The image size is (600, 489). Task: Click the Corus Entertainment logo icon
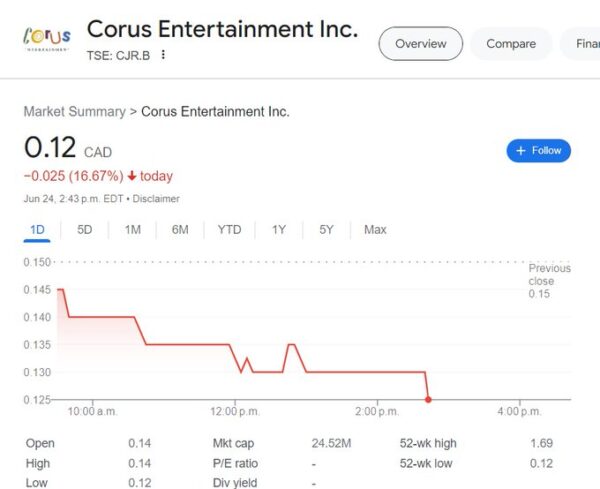(x=47, y=38)
